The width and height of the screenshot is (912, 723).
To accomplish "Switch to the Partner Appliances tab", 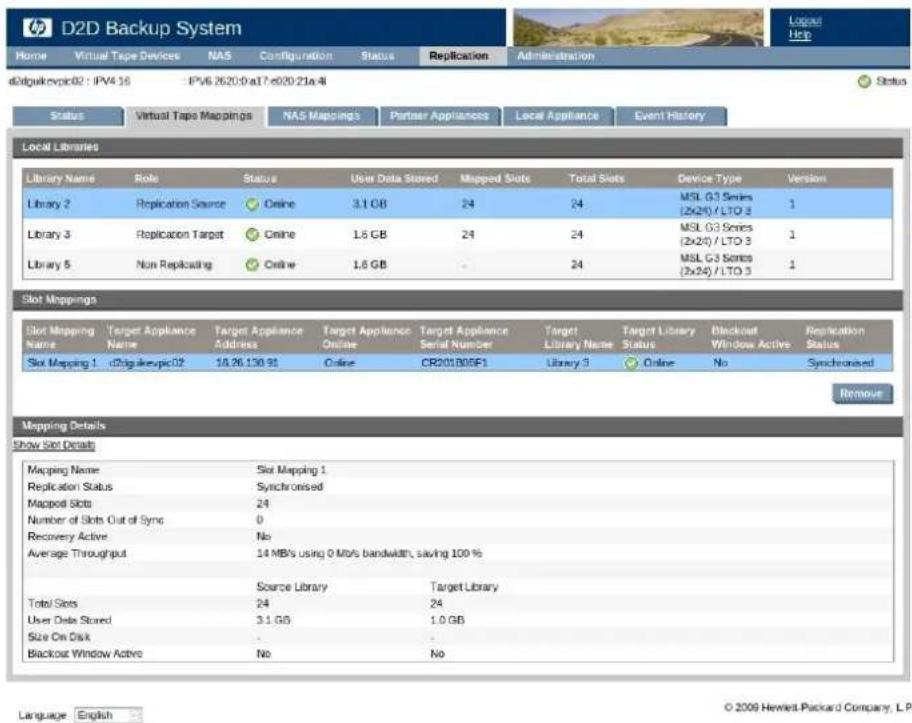I will click(439, 116).
